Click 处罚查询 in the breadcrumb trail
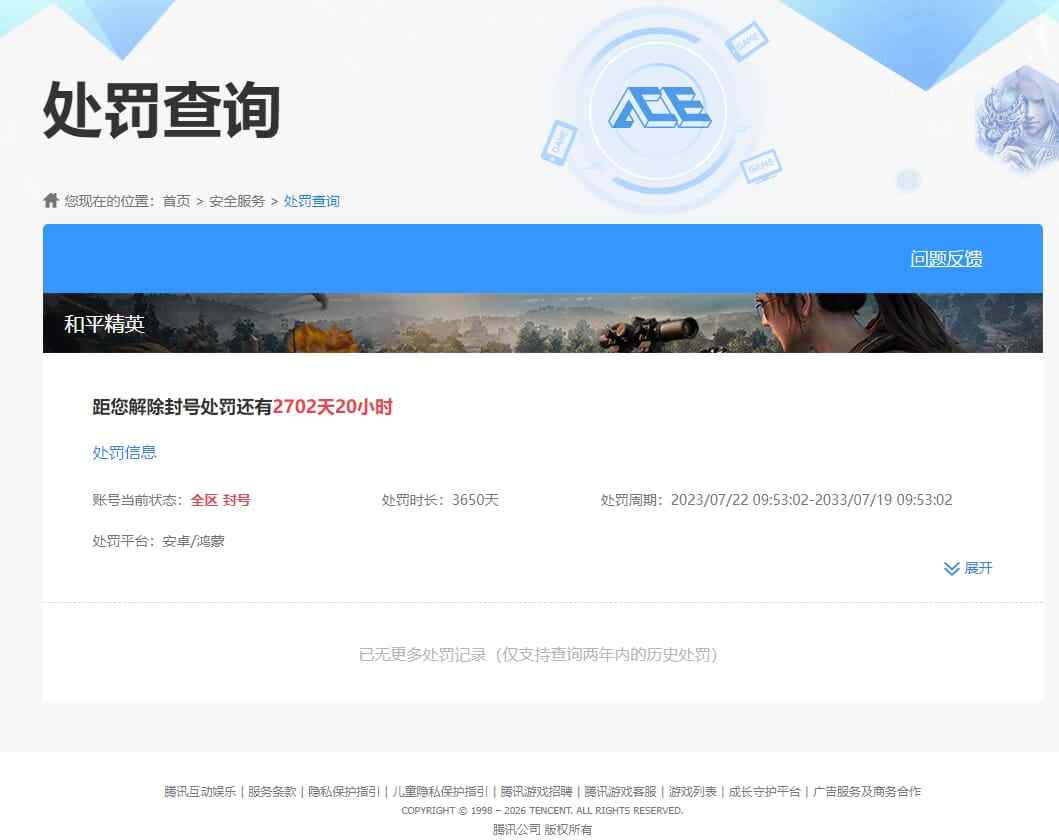Screen dimensions: 1059x840 pyautogui.click(x=311, y=200)
